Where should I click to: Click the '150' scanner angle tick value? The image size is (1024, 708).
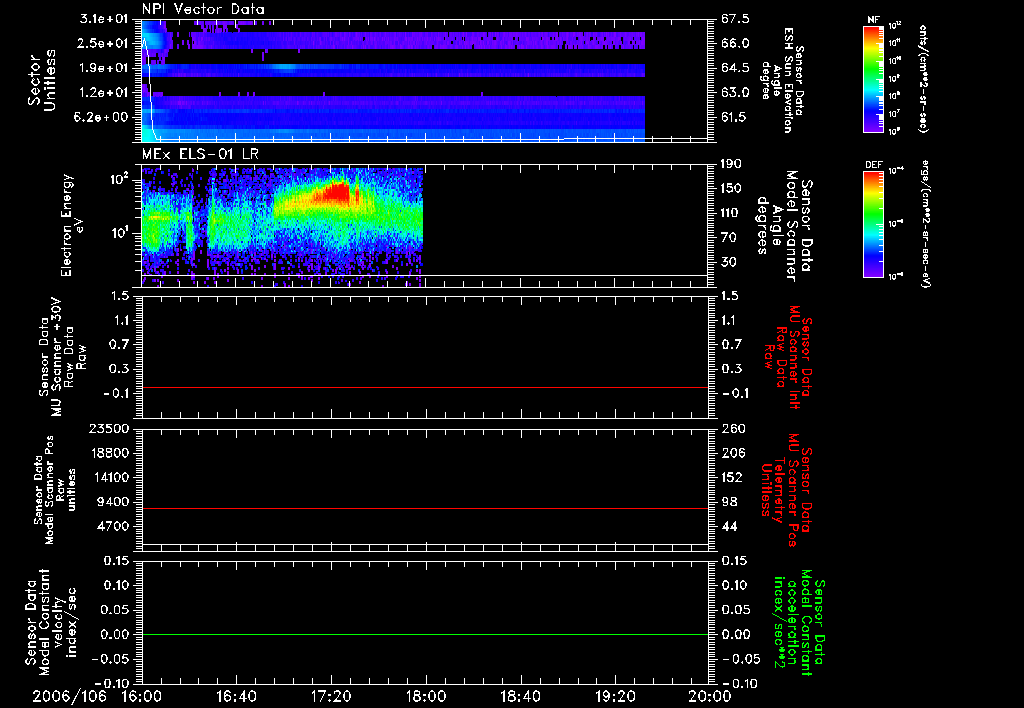pos(731,188)
